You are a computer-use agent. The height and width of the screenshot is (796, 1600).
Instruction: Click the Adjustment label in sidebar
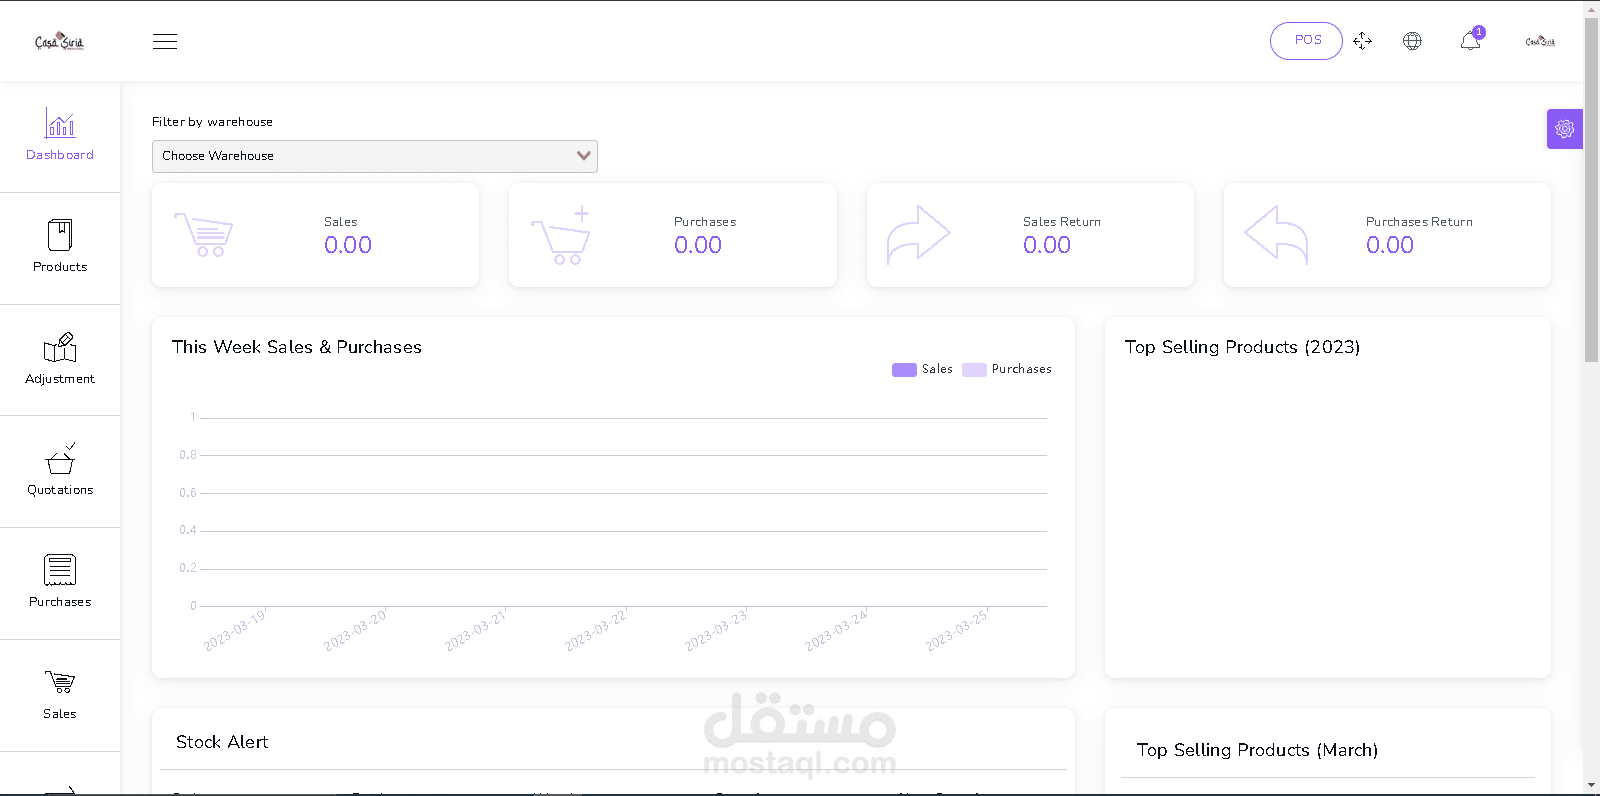[60, 379]
